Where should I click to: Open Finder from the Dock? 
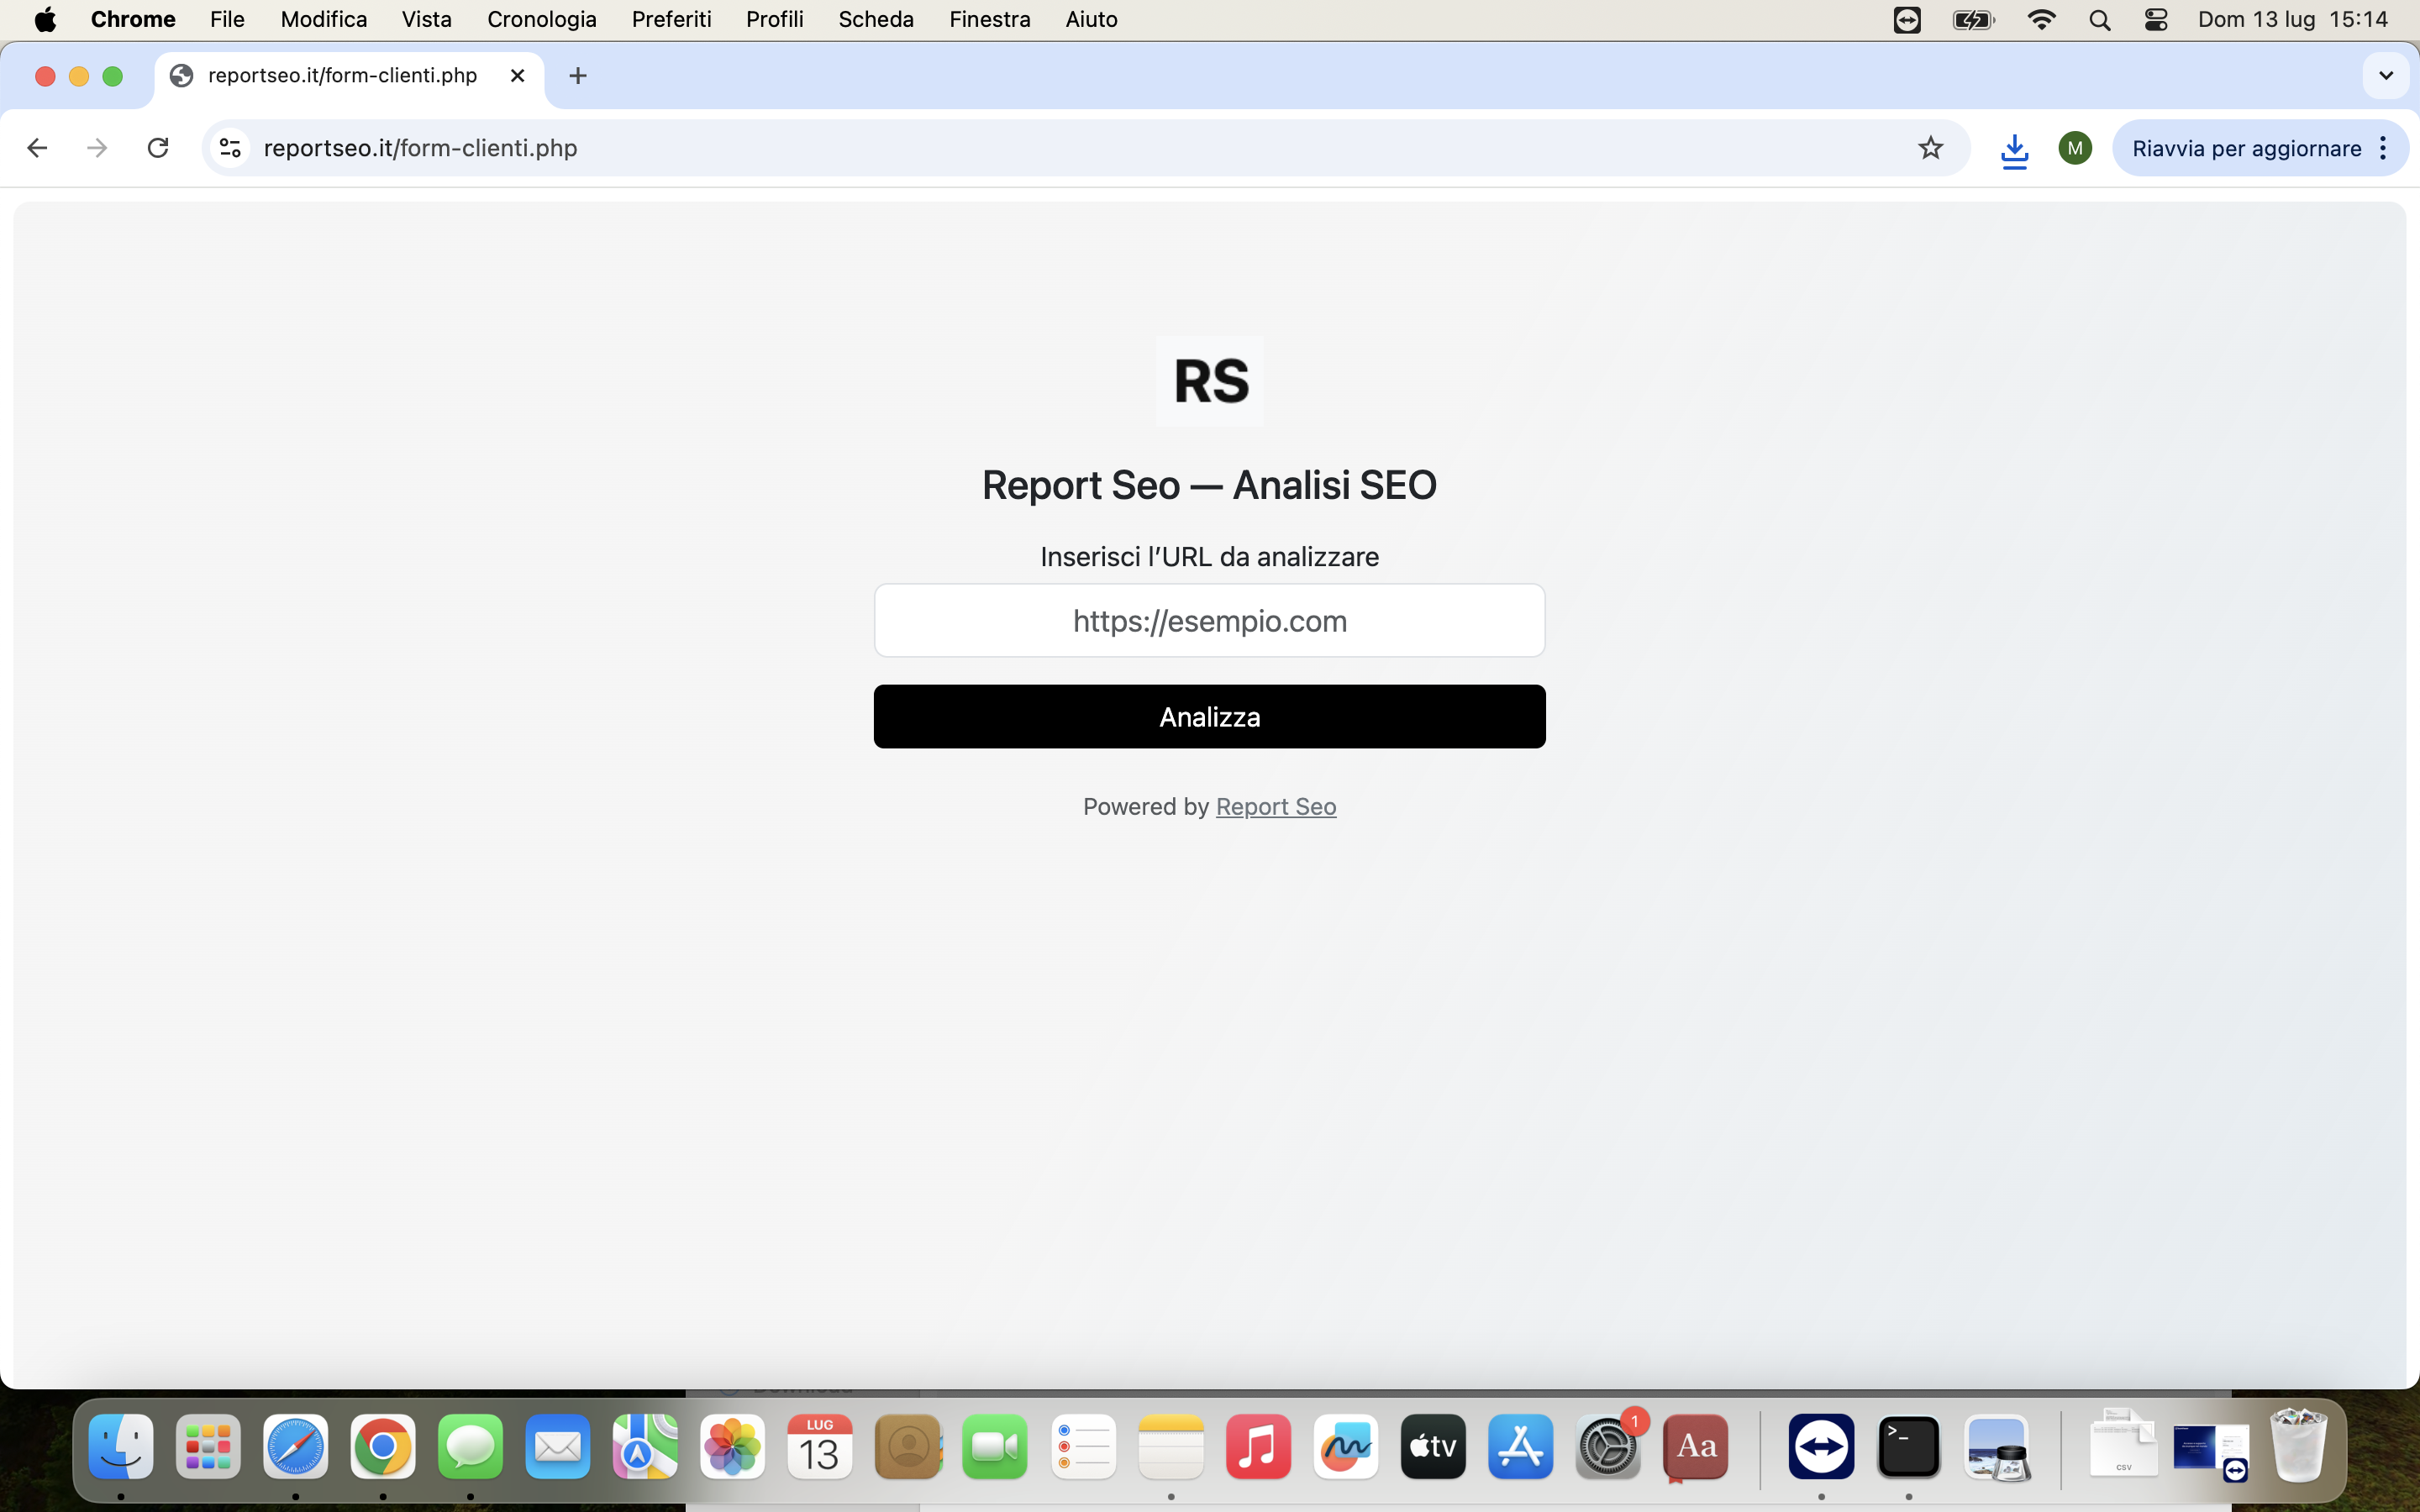[121, 1446]
